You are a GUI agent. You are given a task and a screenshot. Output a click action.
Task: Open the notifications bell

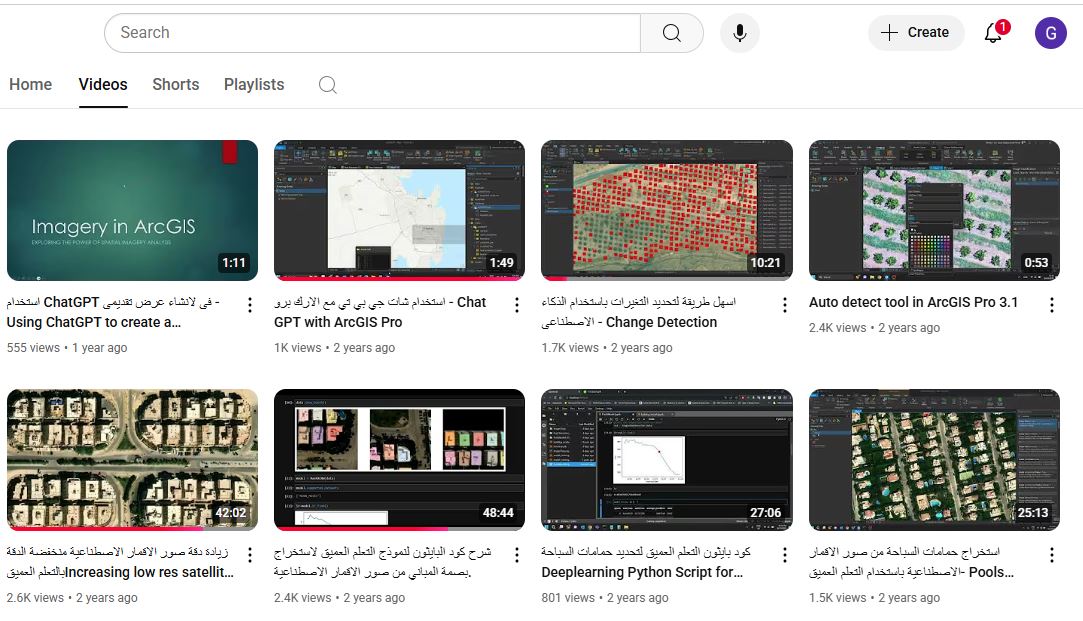[993, 32]
